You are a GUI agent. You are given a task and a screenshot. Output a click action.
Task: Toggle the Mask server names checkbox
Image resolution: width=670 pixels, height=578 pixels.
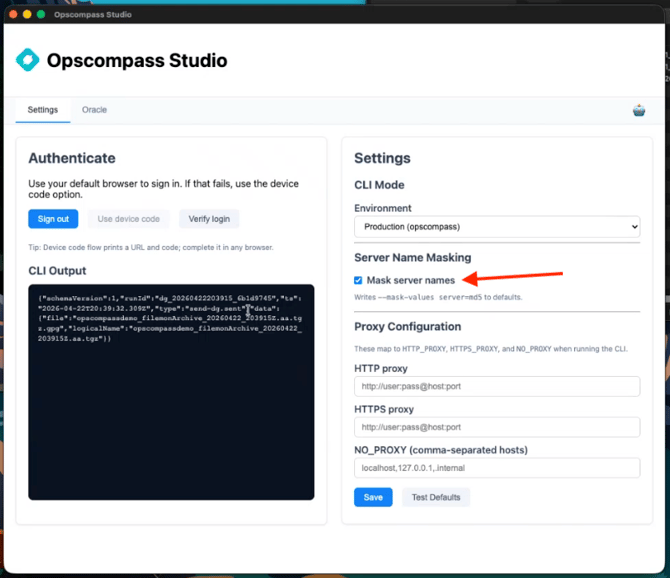point(359,280)
